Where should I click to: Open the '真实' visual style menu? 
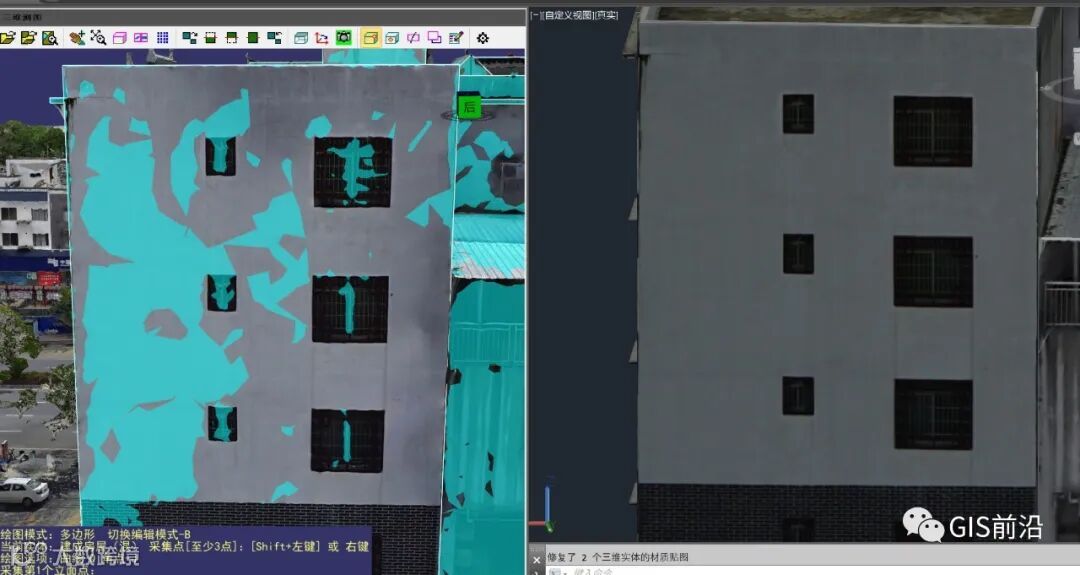click(x=605, y=15)
